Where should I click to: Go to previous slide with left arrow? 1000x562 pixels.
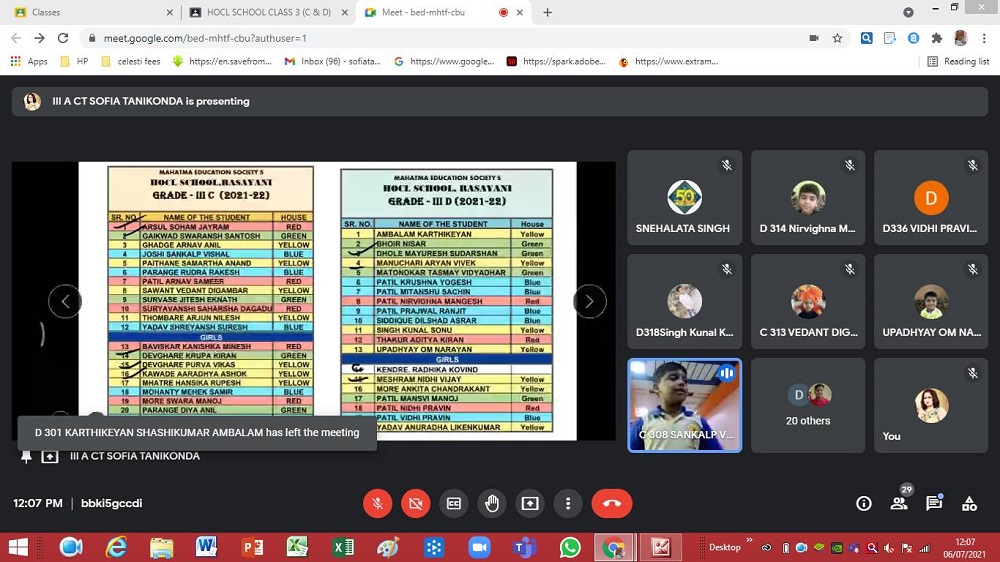pyautogui.click(x=65, y=301)
